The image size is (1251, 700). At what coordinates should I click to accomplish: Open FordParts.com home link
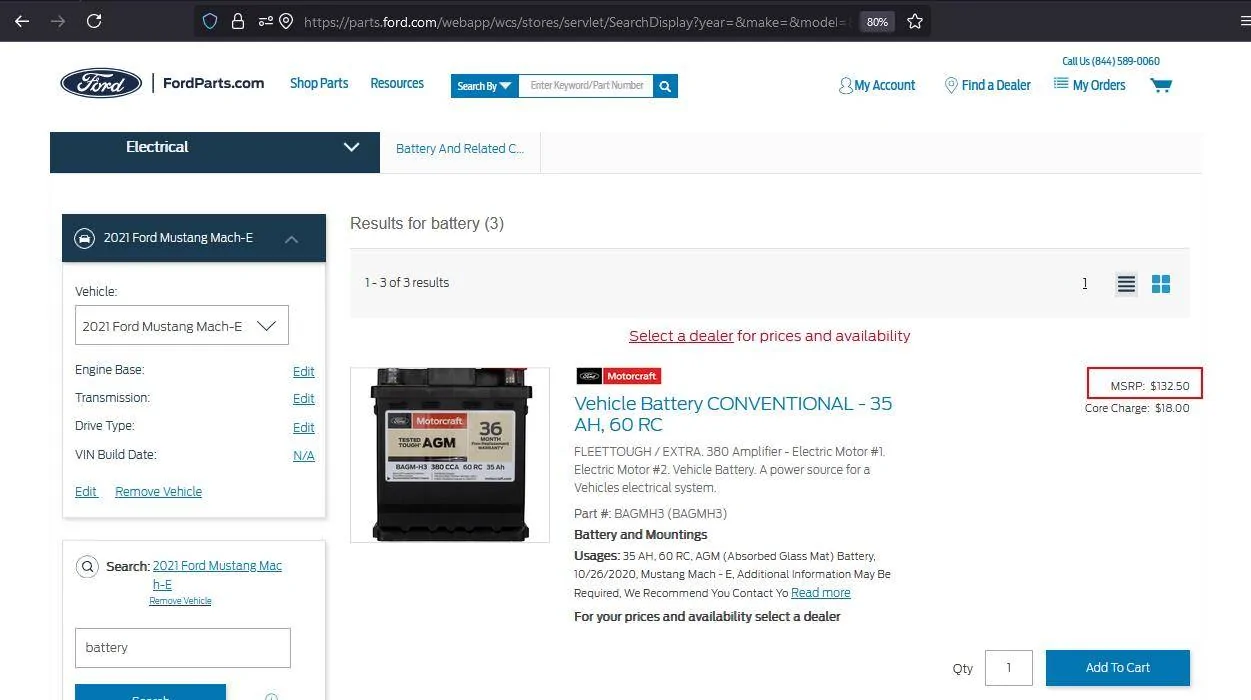(x=213, y=83)
